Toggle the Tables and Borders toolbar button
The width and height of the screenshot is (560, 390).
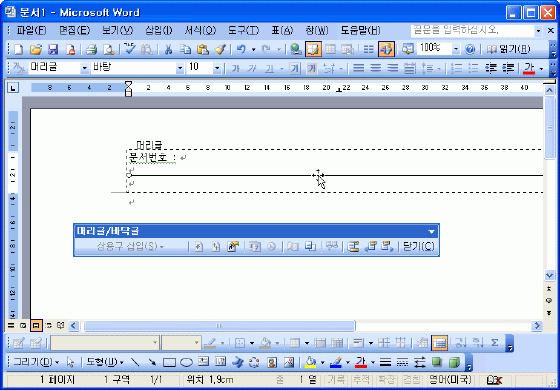click(313, 49)
